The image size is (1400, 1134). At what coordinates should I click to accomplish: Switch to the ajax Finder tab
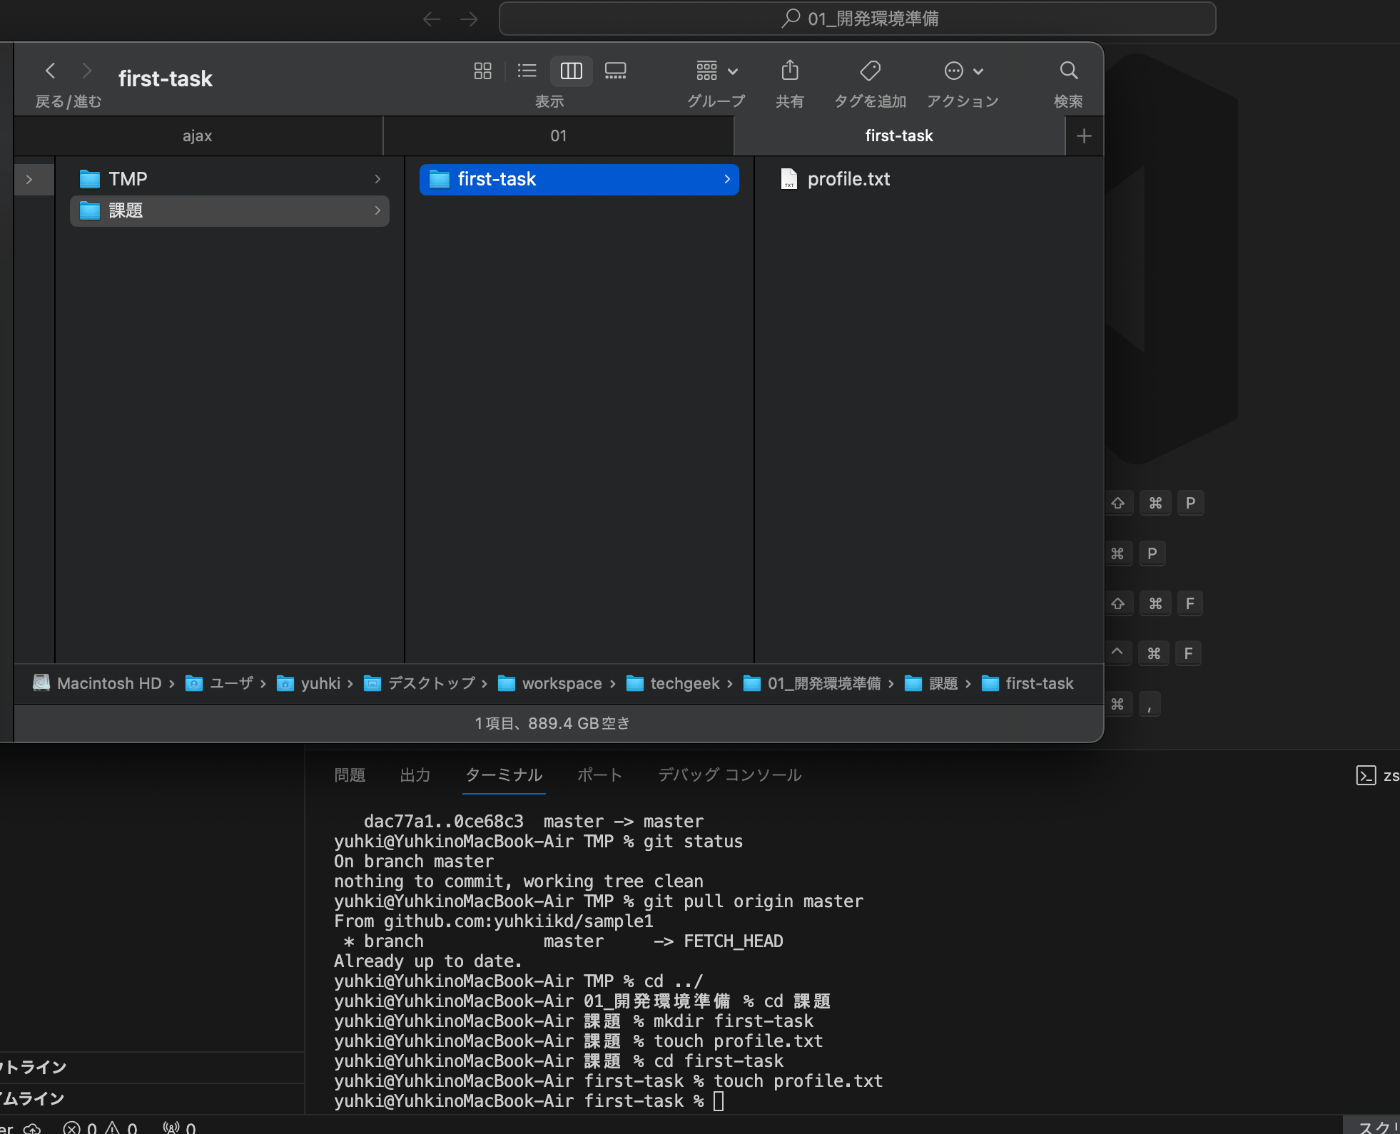pos(198,136)
